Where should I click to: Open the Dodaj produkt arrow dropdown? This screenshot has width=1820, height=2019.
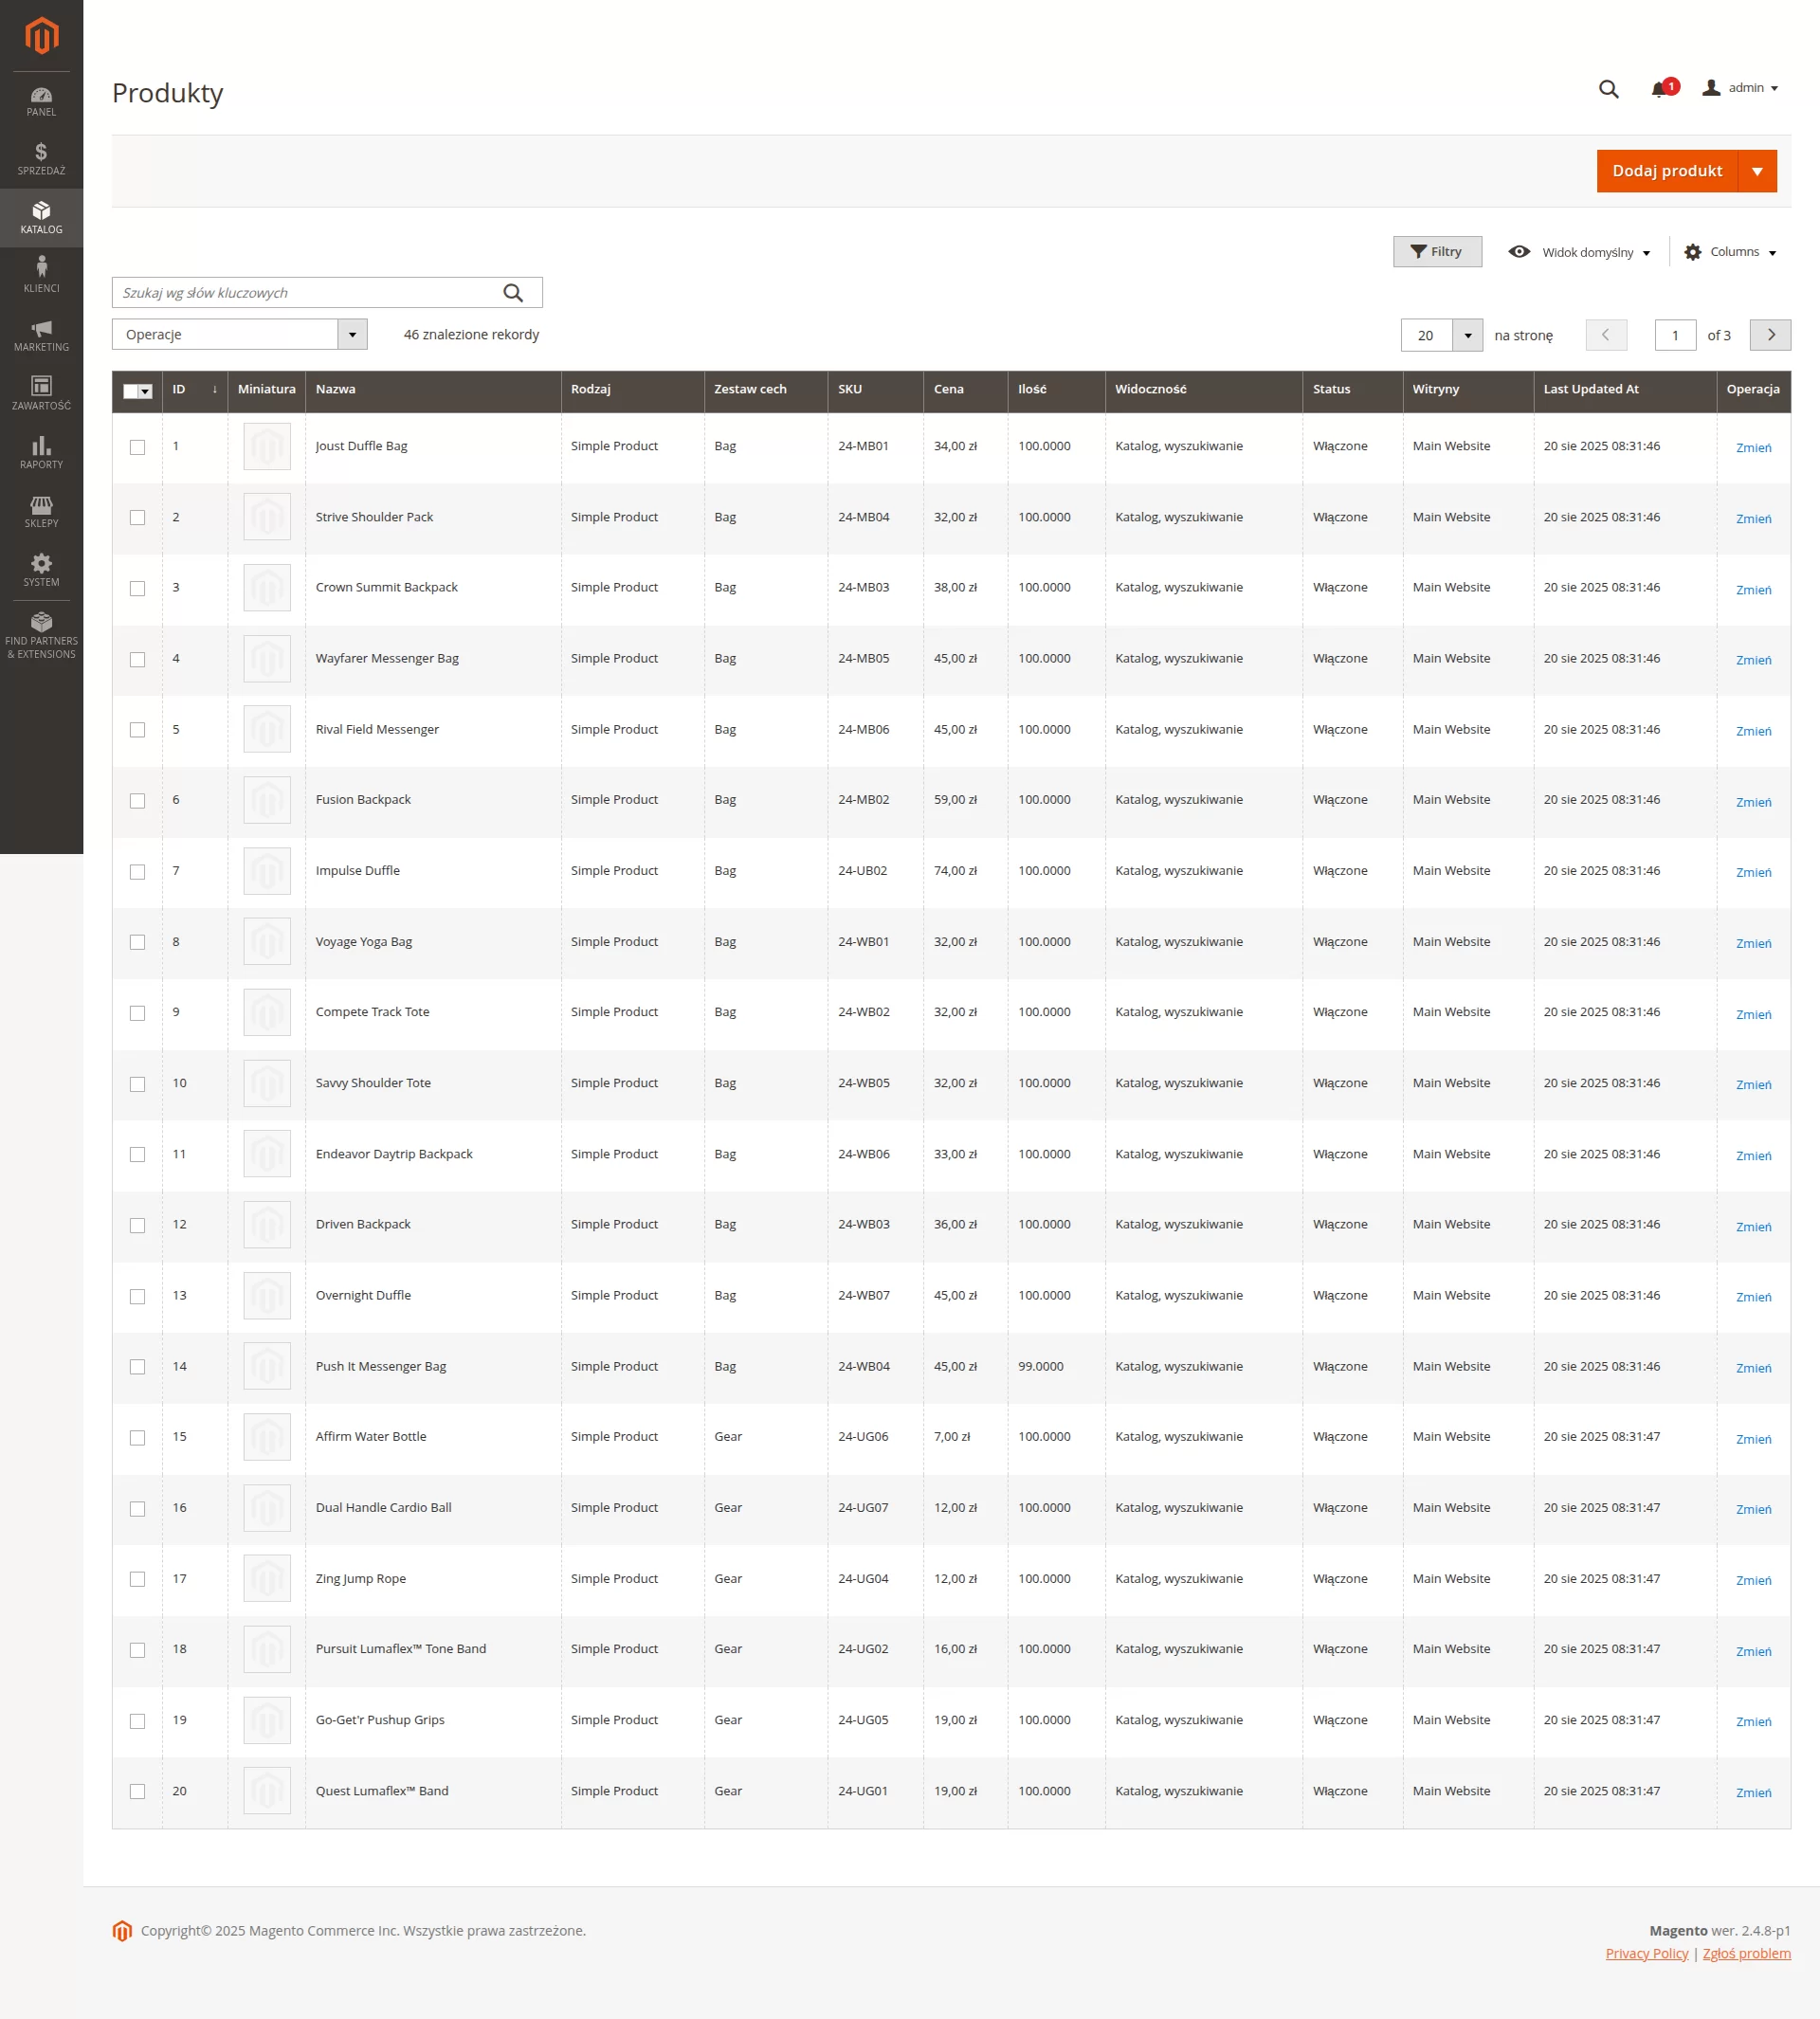tap(1757, 171)
